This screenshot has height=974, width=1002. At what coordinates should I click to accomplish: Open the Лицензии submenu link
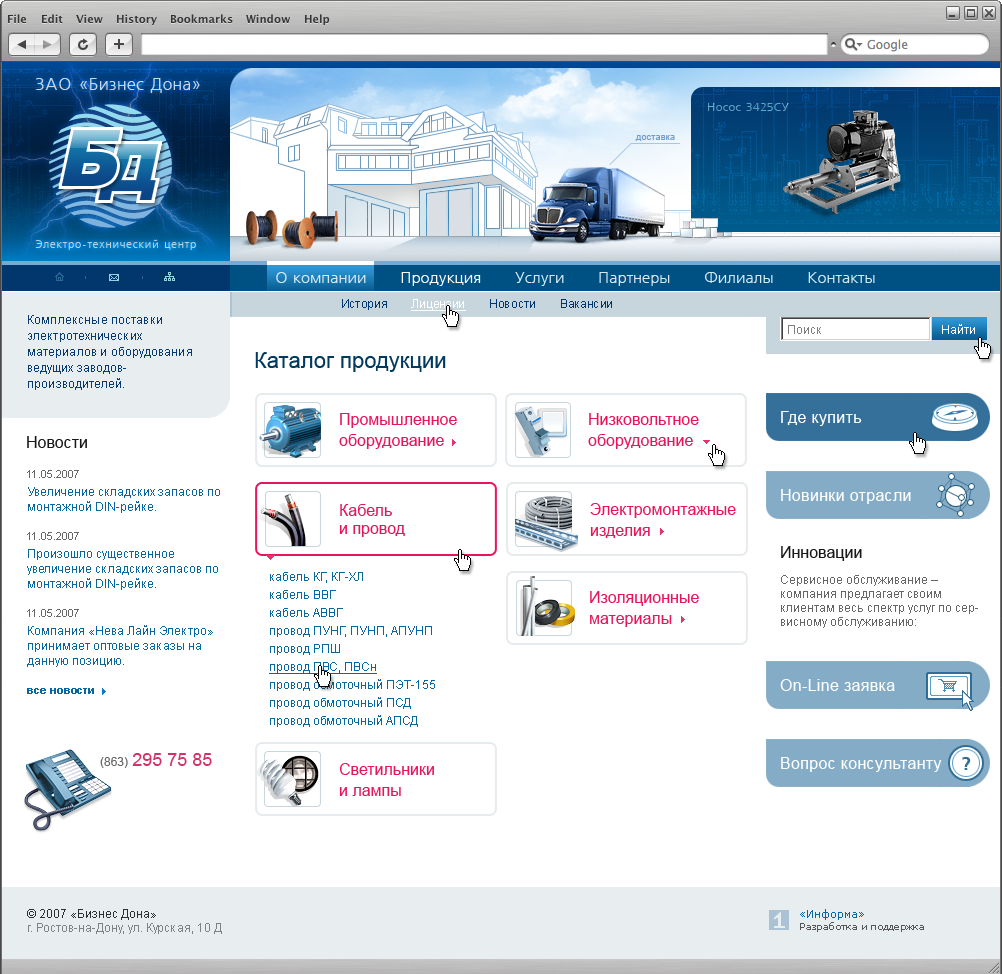pos(438,304)
